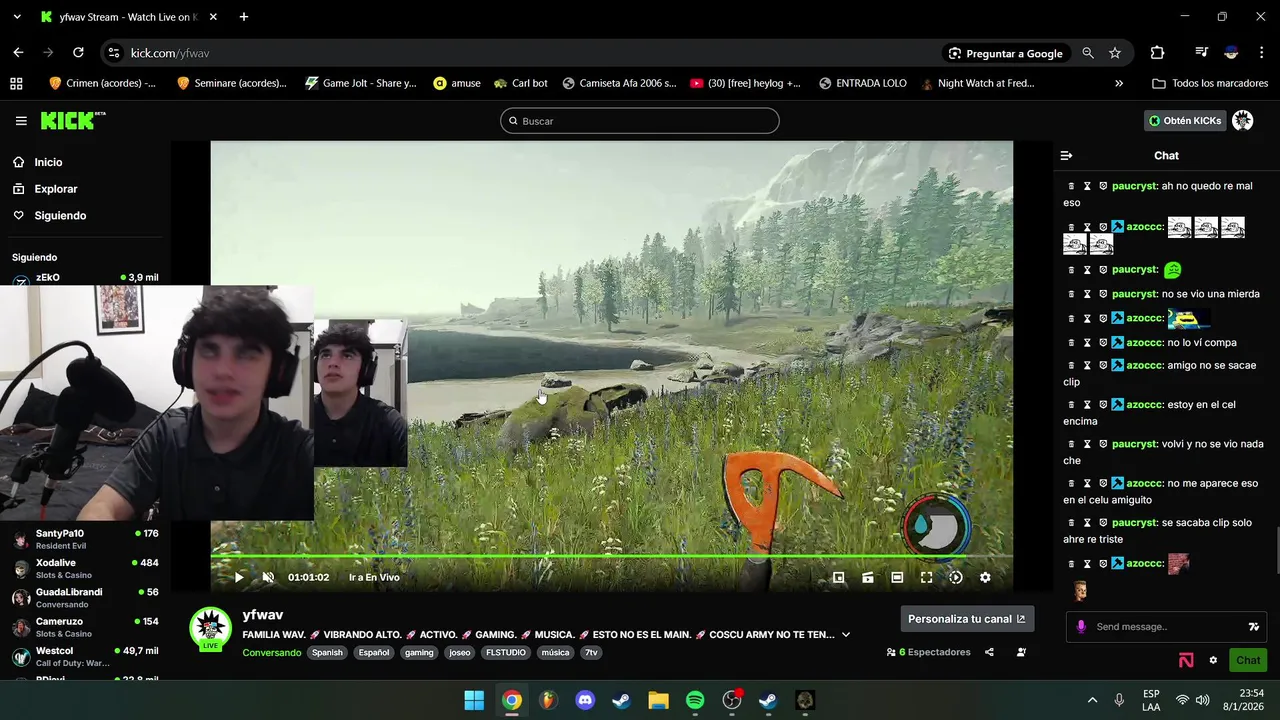Reload the page
Viewport: 1280px width, 720px height.
coord(78,53)
